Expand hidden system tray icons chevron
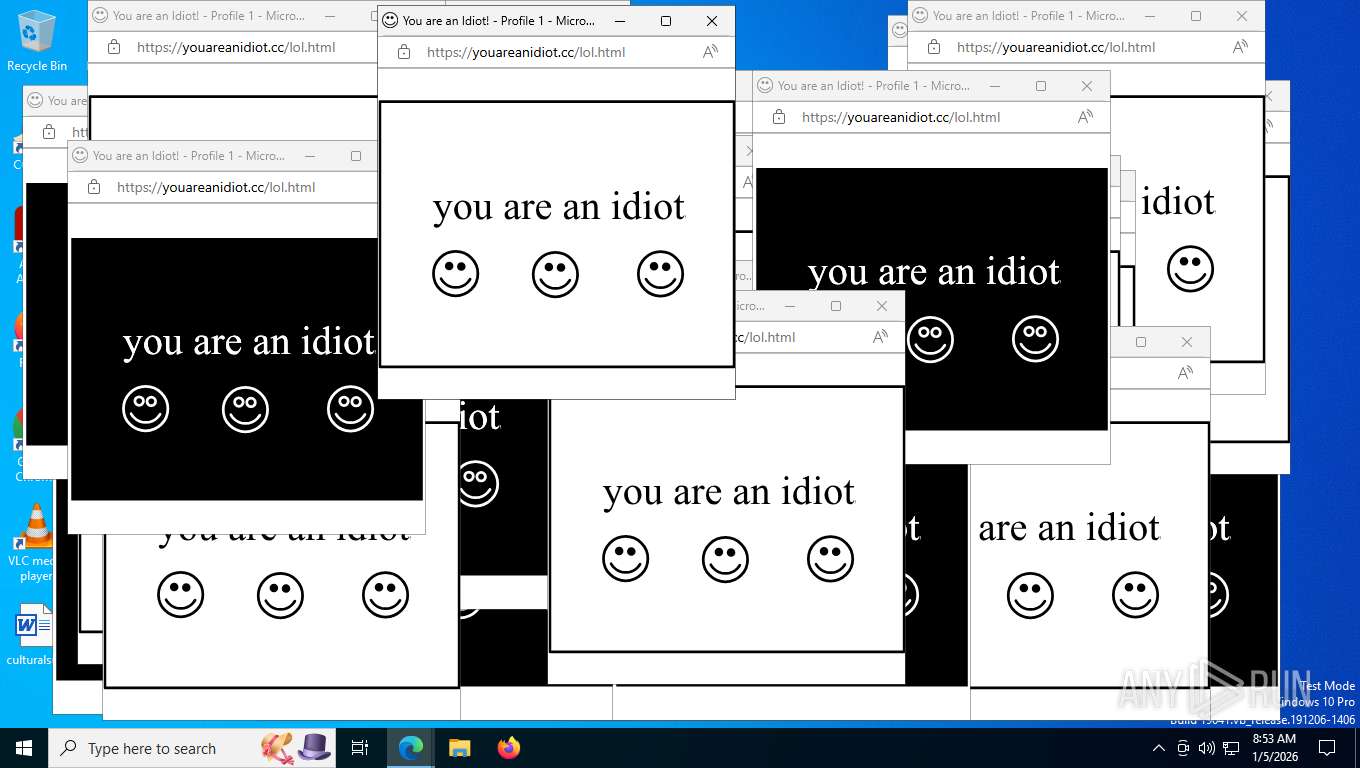 pyautogui.click(x=1159, y=748)
